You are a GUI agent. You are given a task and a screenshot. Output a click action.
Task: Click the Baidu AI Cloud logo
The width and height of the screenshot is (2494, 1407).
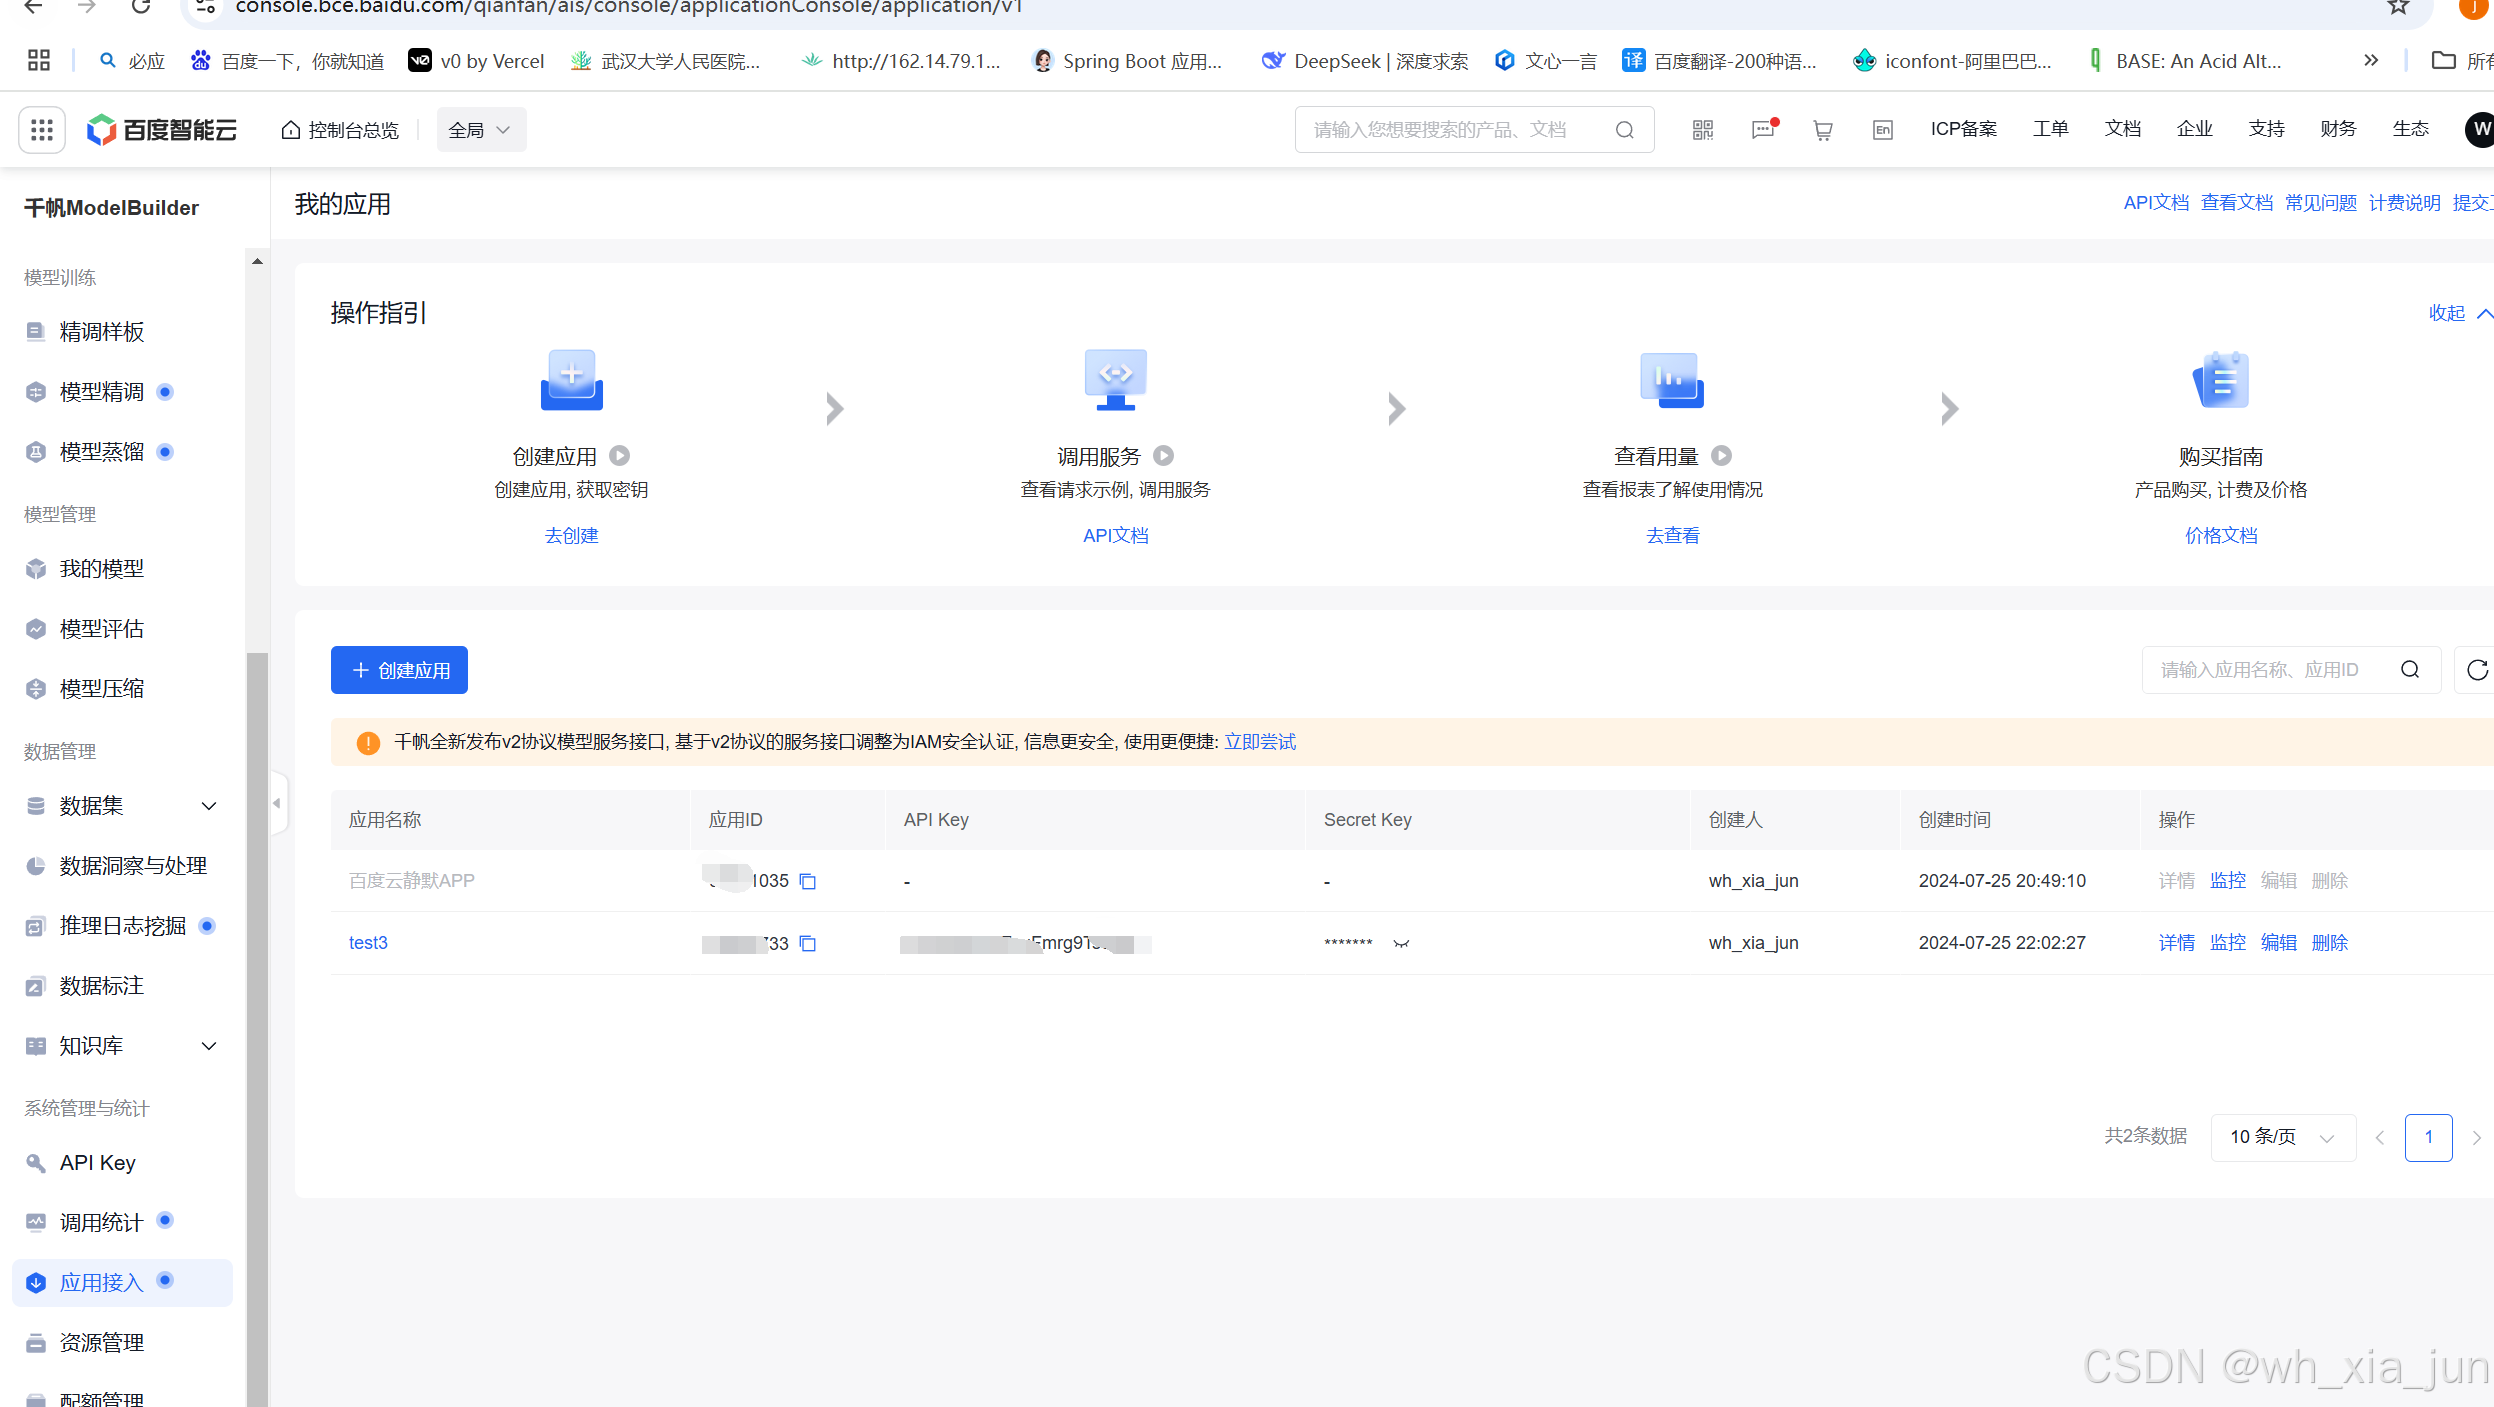[162, 130]
